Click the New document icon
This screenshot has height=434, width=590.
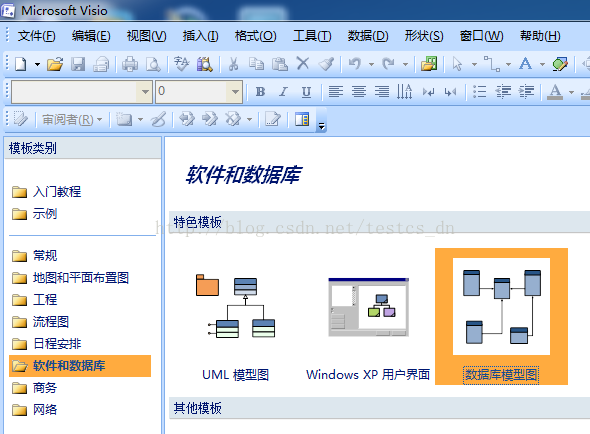click(21, 64)
